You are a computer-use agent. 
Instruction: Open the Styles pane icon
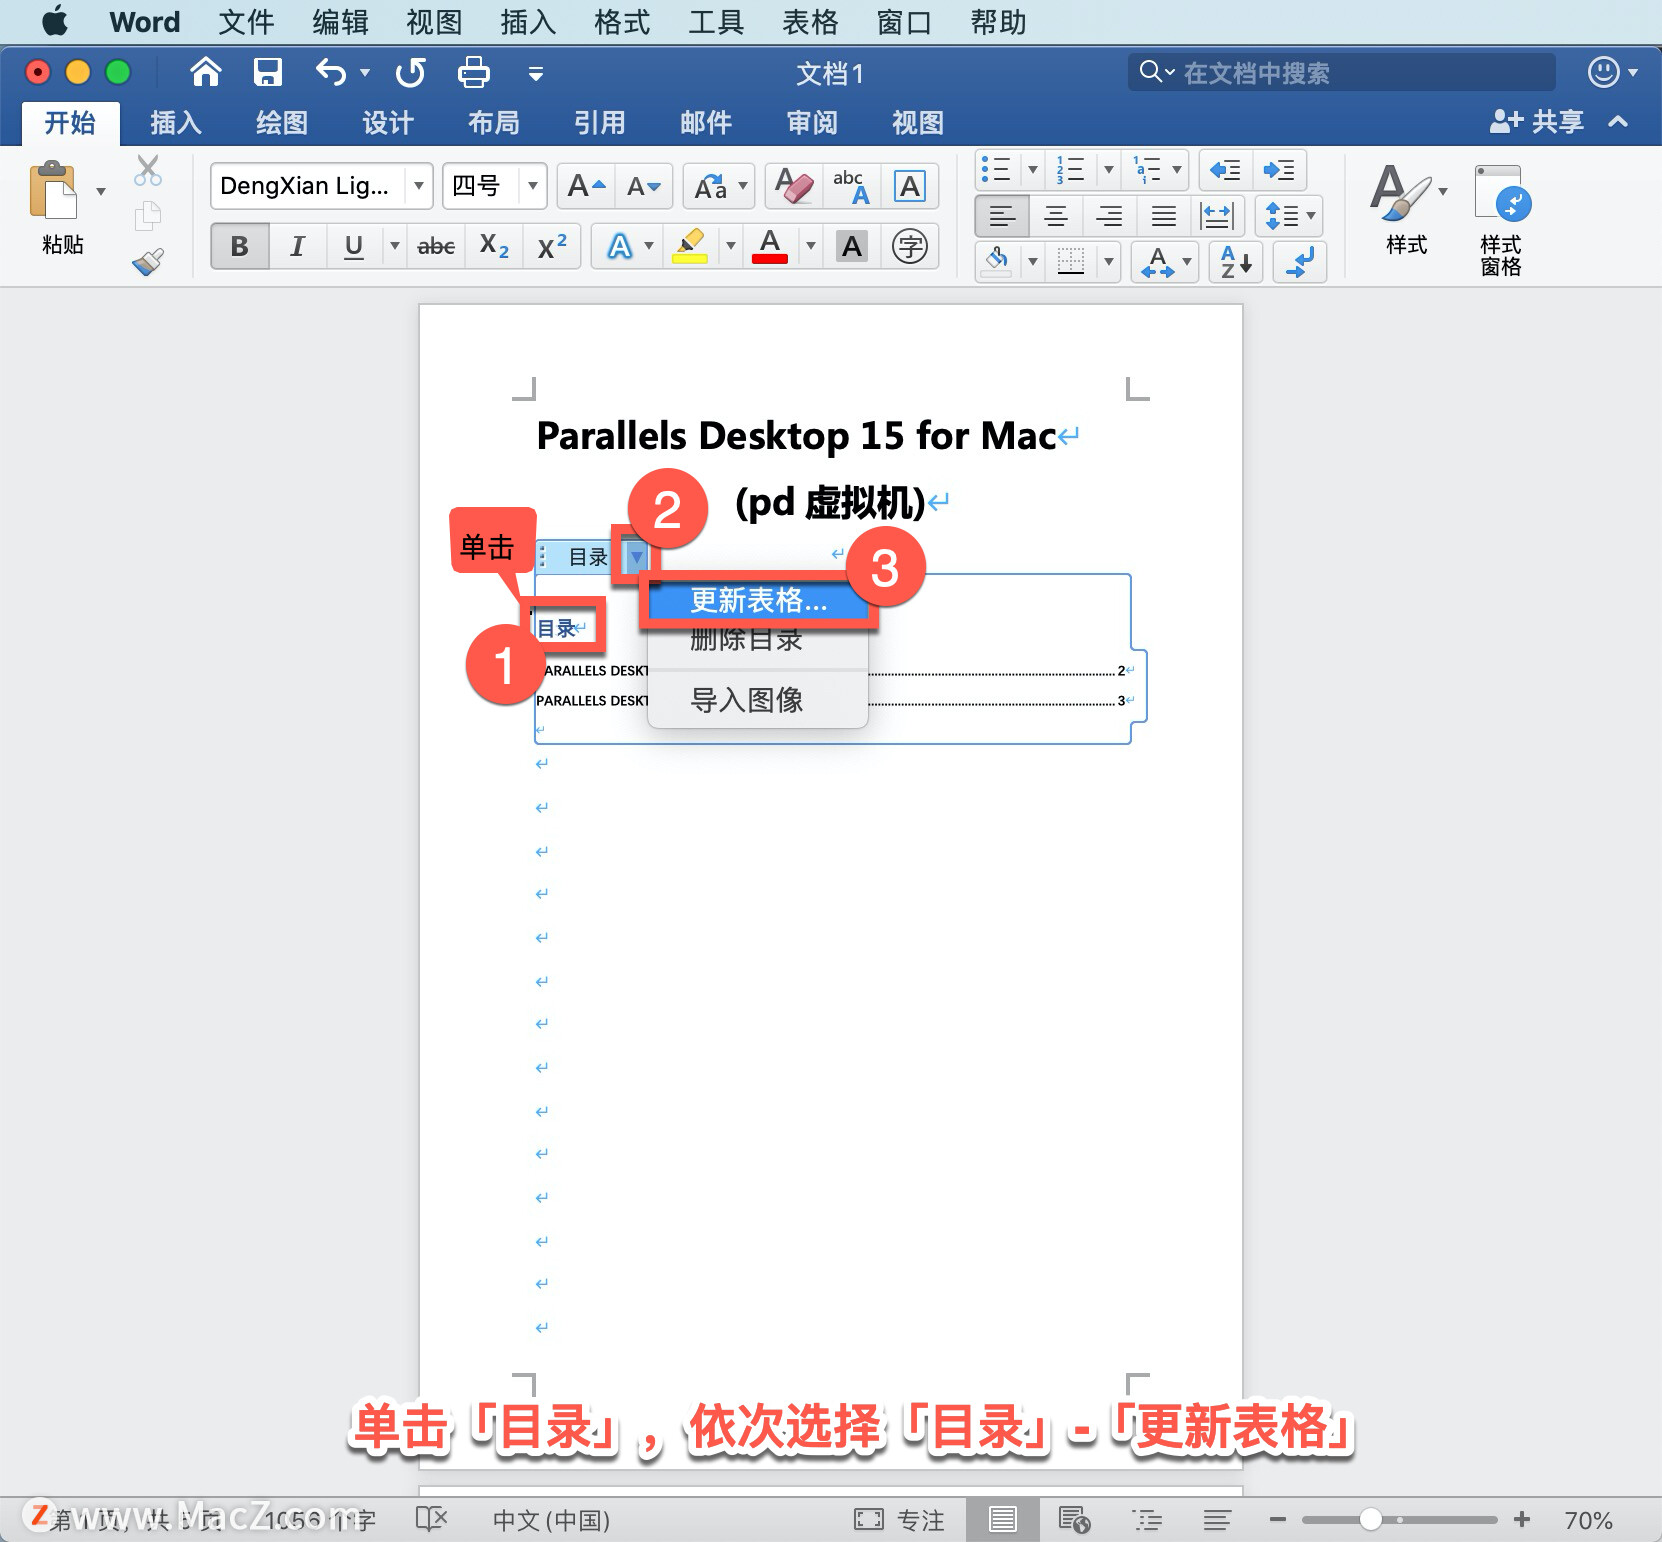click(1501, 219)
